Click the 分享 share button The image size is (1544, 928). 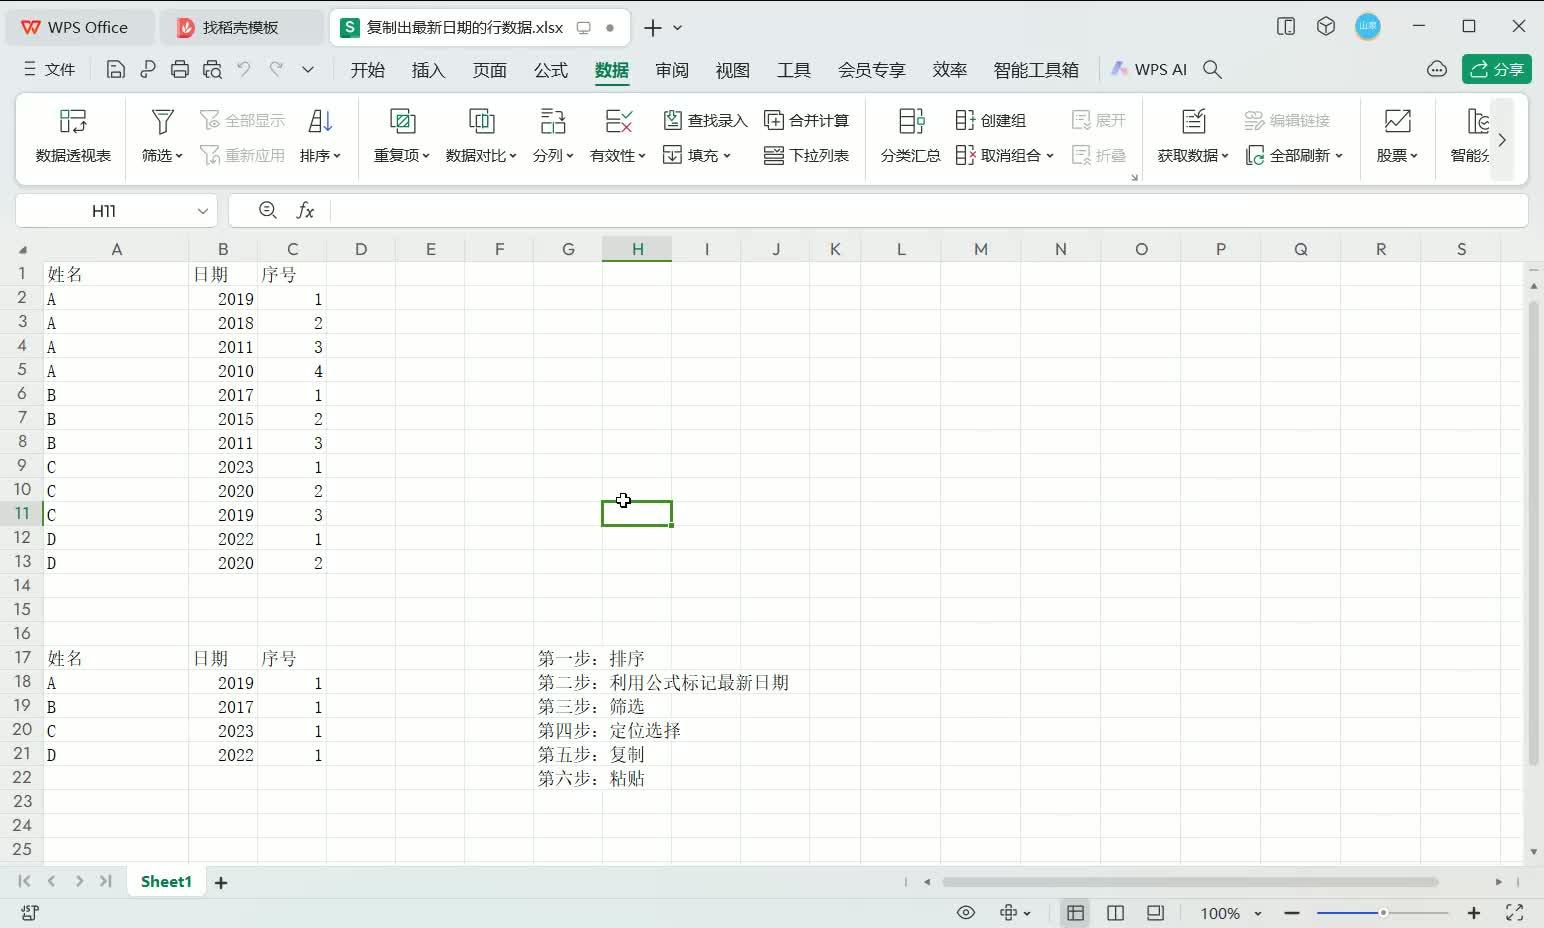[1496, 69]
